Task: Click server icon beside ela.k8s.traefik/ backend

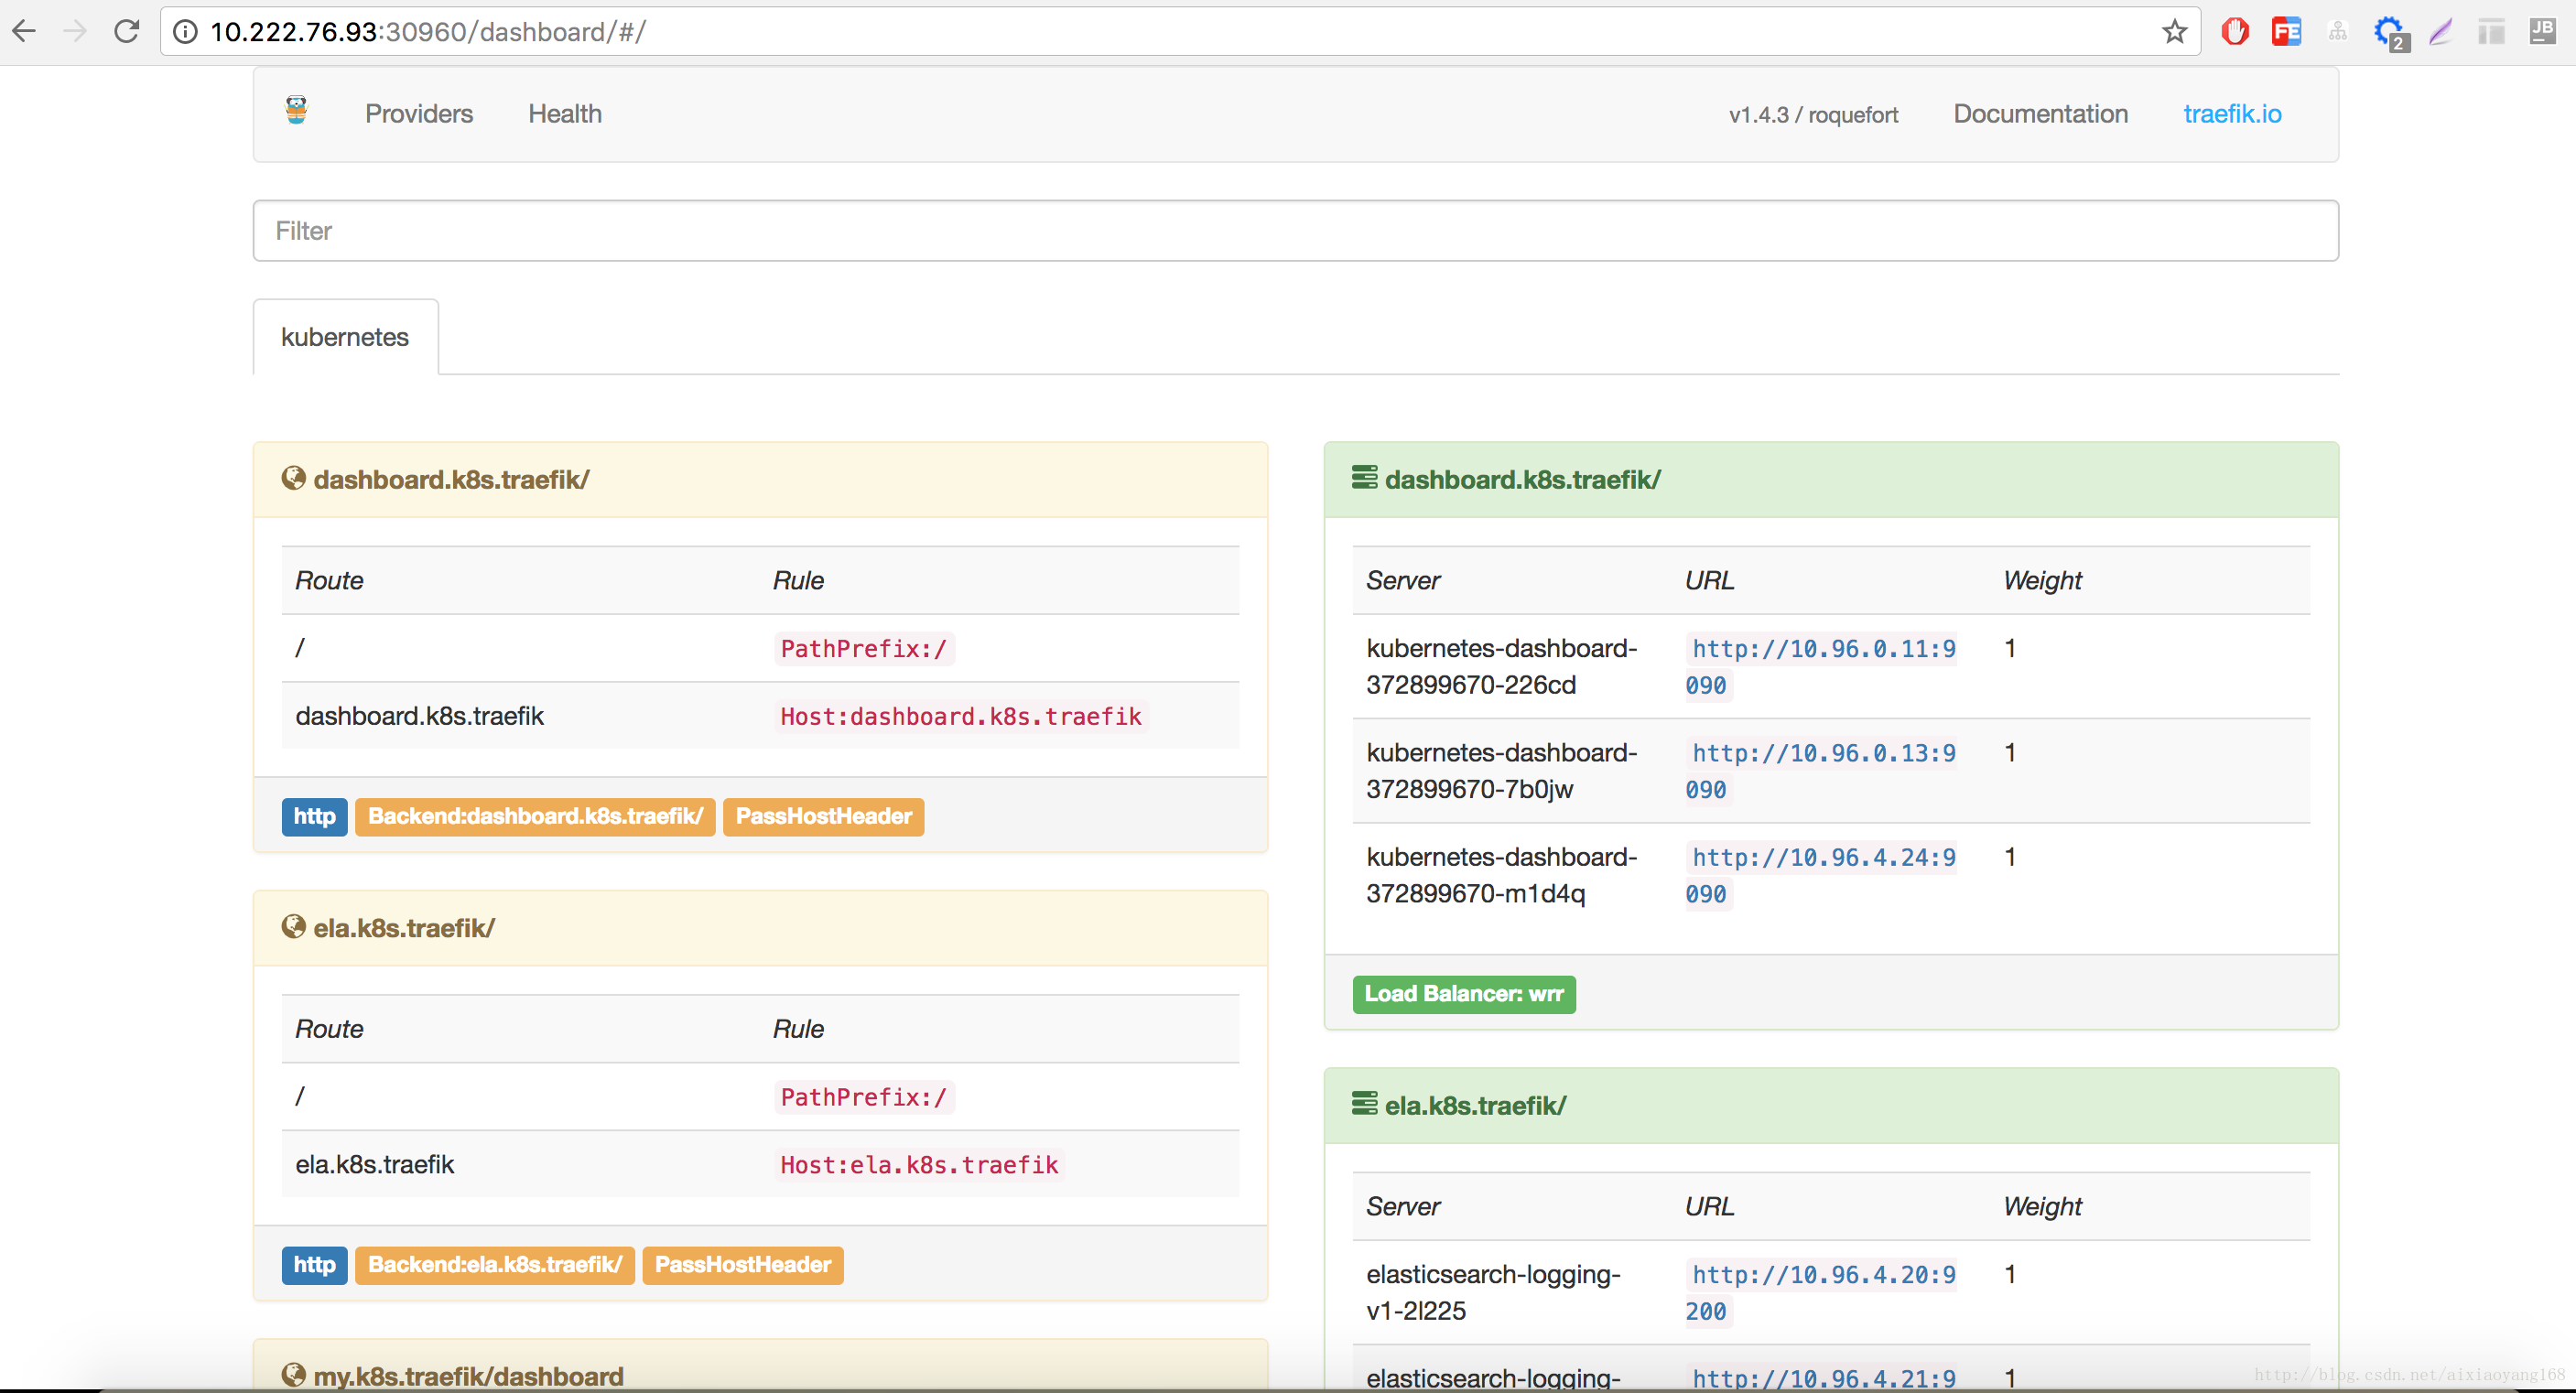Action: (1364, 1104)
